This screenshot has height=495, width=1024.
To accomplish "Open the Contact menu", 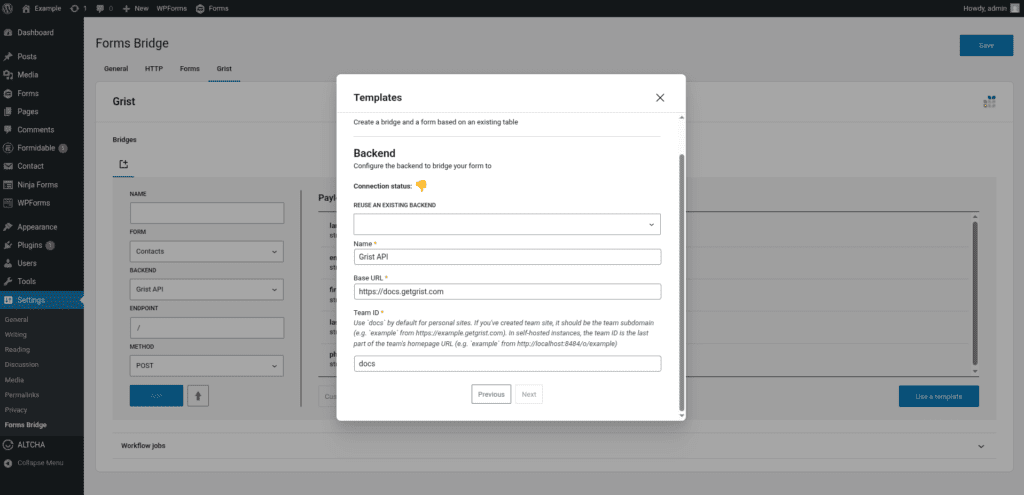I will coord(42,167).
